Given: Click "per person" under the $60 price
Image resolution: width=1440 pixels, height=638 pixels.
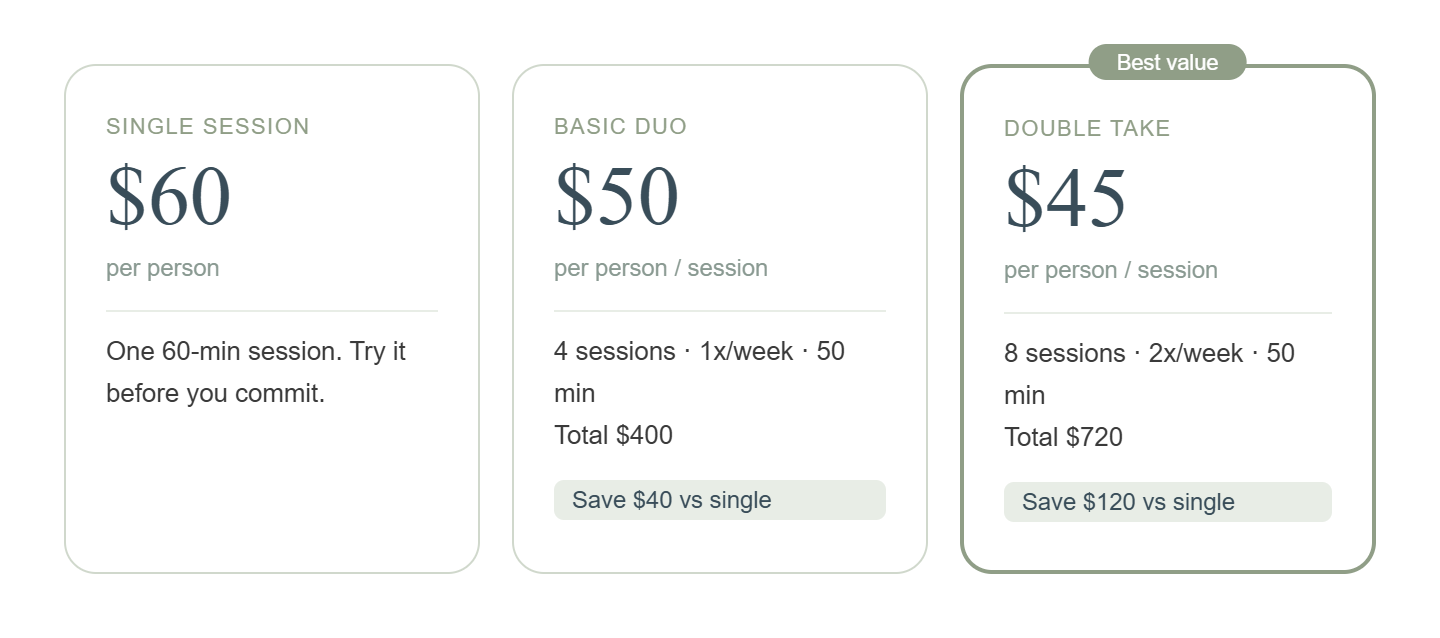Looking at the screenshot, I should (163, 268).
